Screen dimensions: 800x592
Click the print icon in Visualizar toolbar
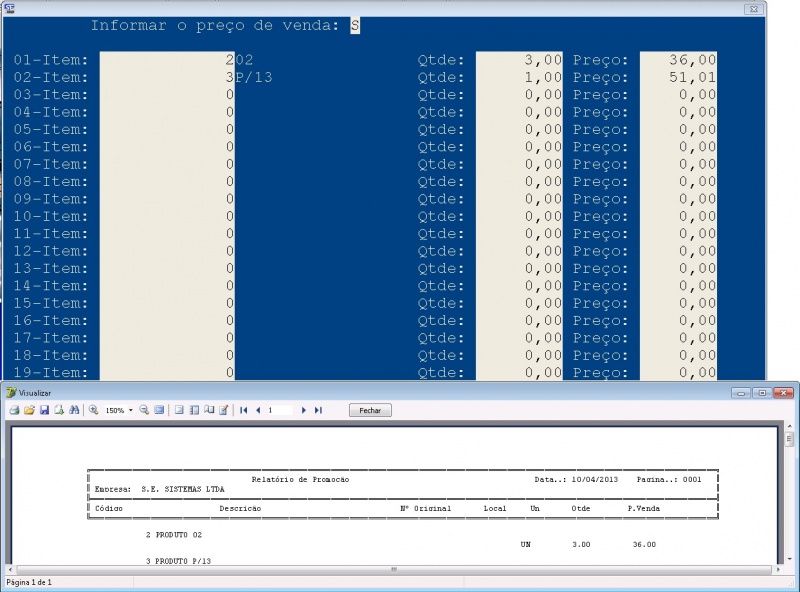pyautogui.click(x=14, y=410)
